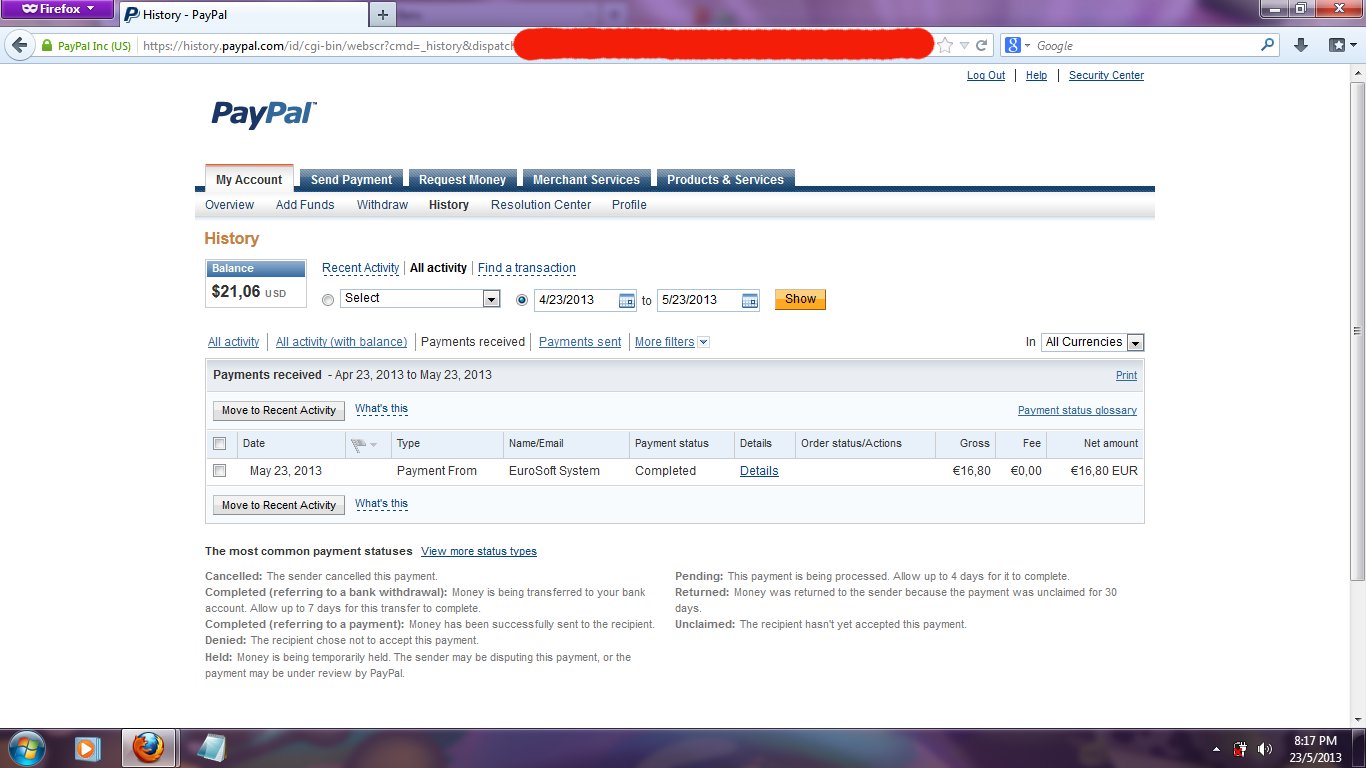The image size is (1366, 768).
Task: Open the notepad-like taskbar application icon
Action: coord(212,747)
